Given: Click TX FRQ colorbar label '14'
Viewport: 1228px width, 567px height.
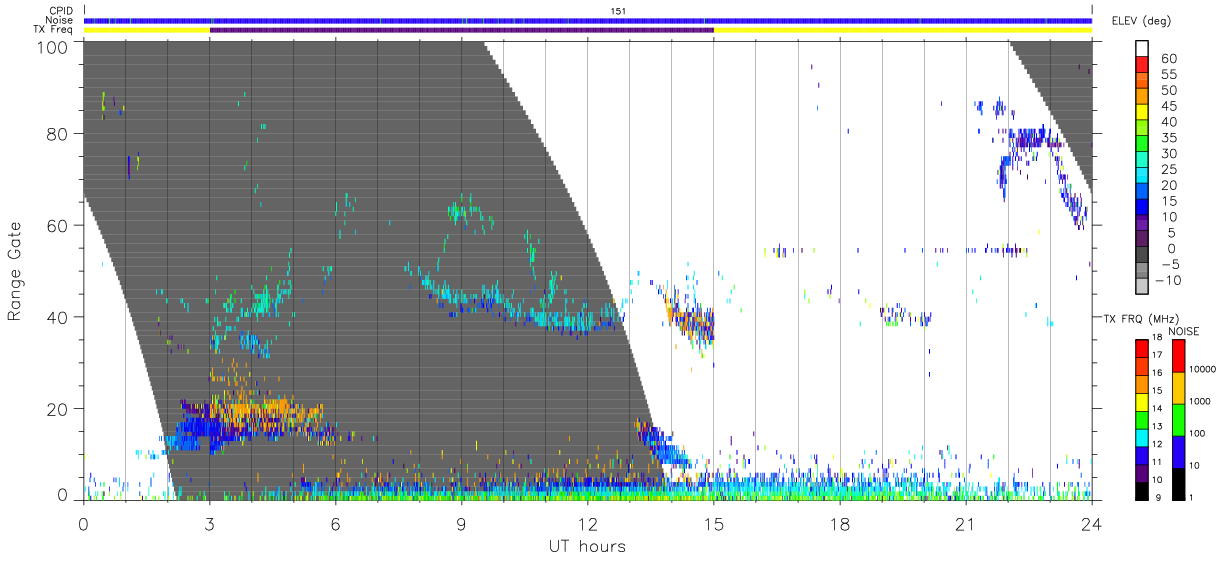Looking at the screenshot, I should (1157, 408).
